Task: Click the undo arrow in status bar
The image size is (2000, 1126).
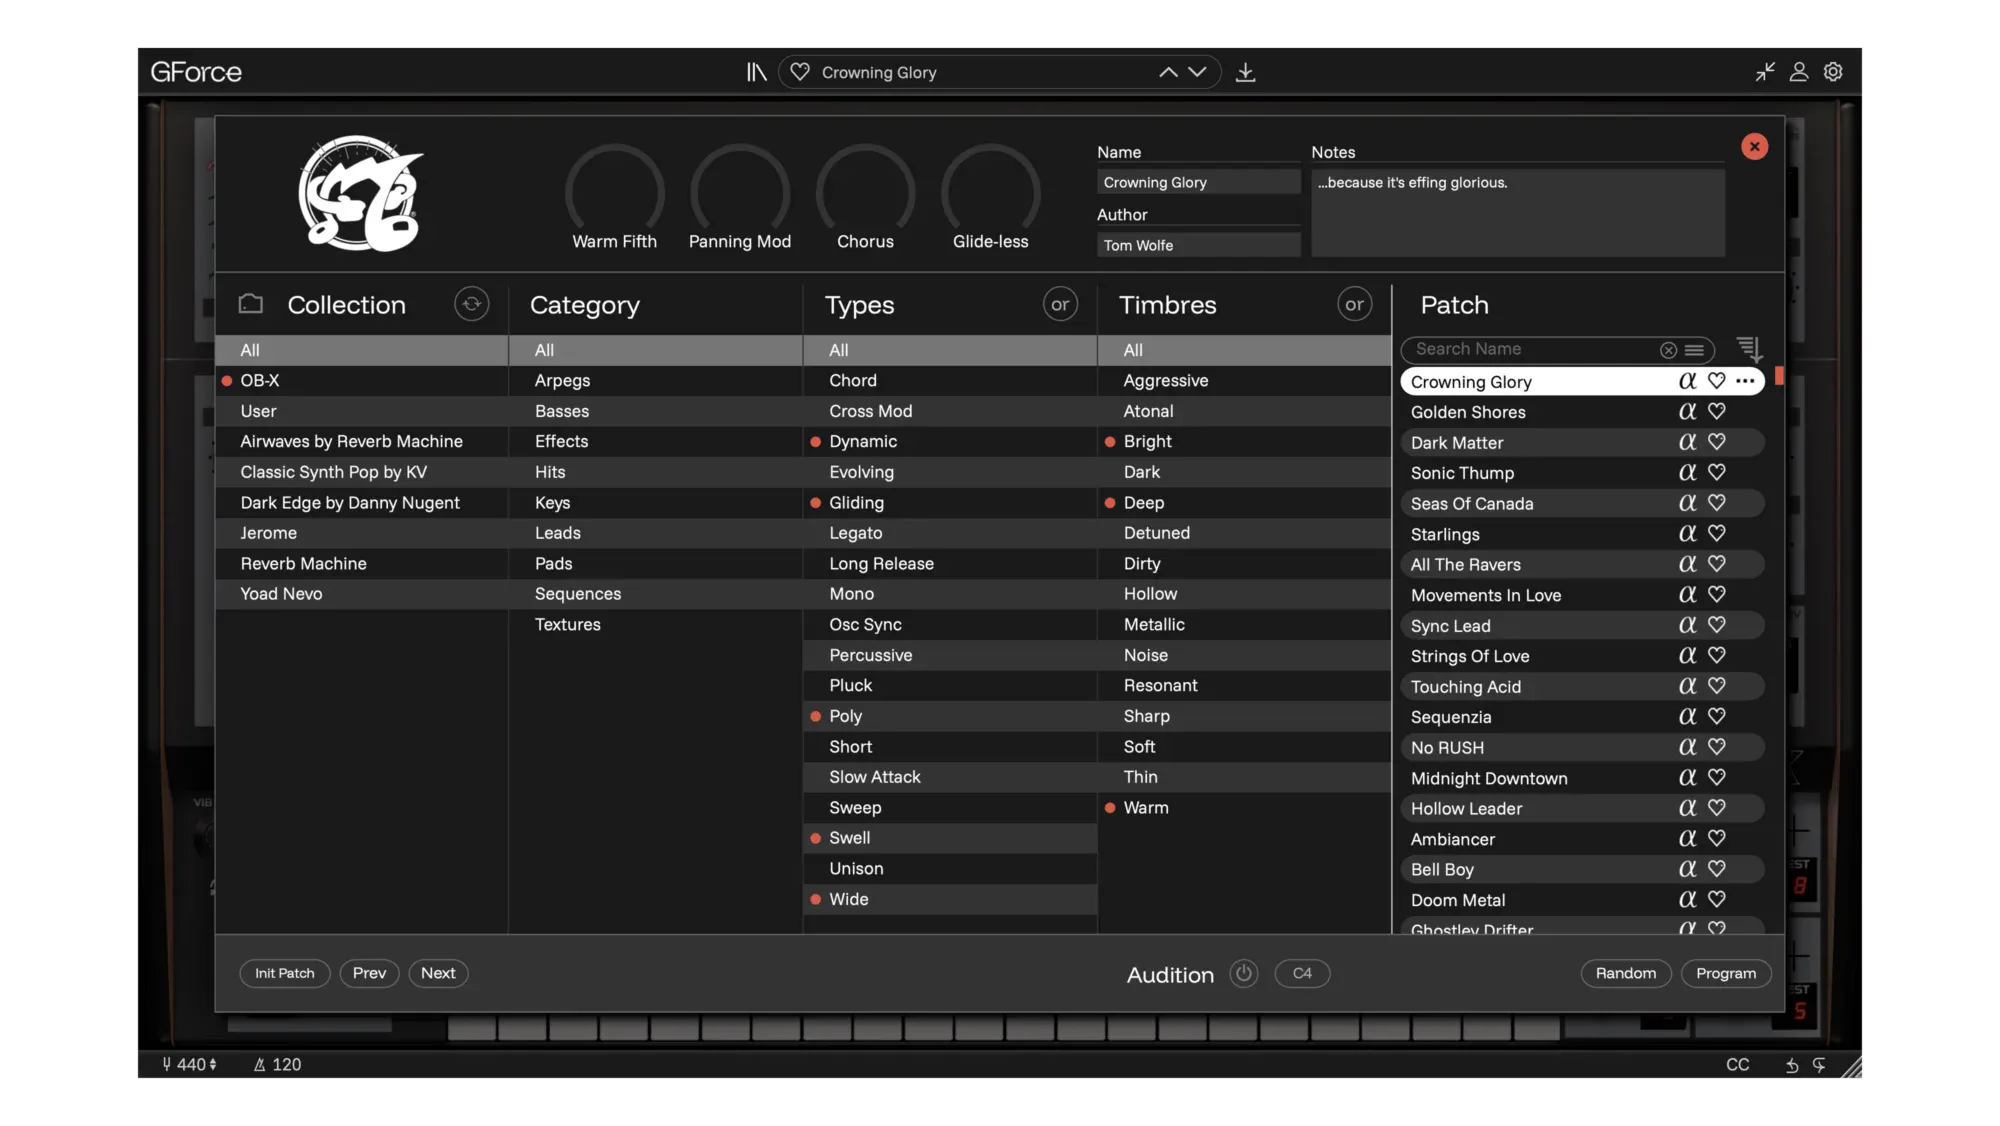Action: (x=1792, y=1065)
